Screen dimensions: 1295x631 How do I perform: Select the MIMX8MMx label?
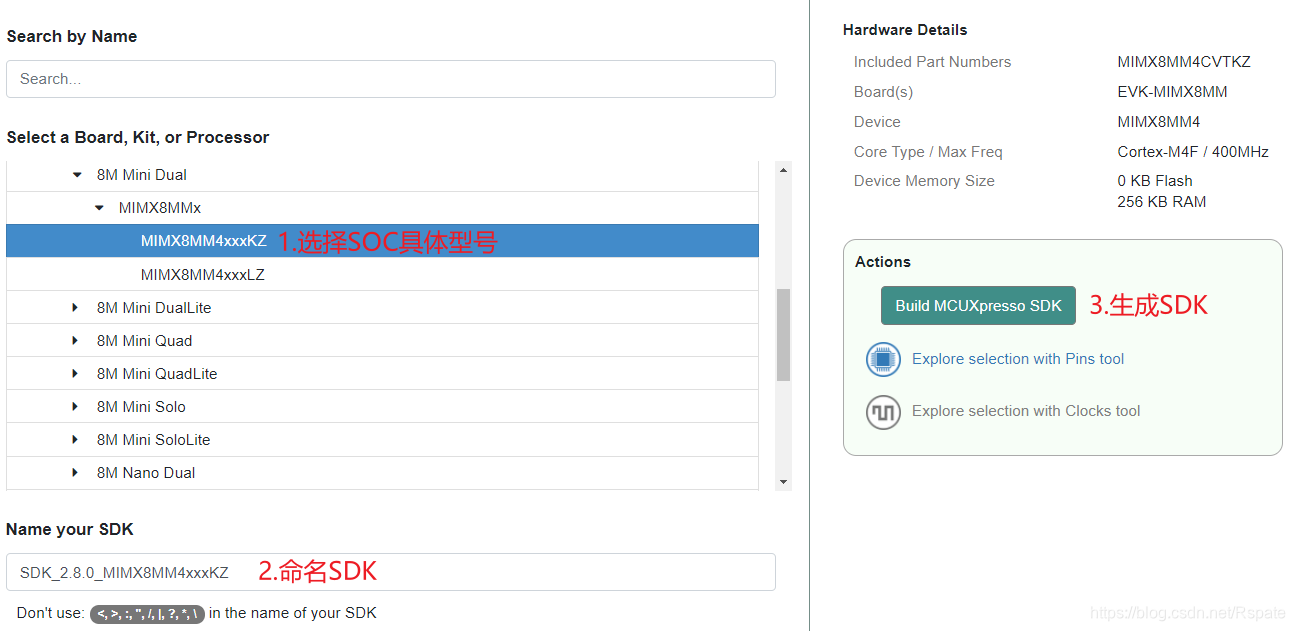160,208
